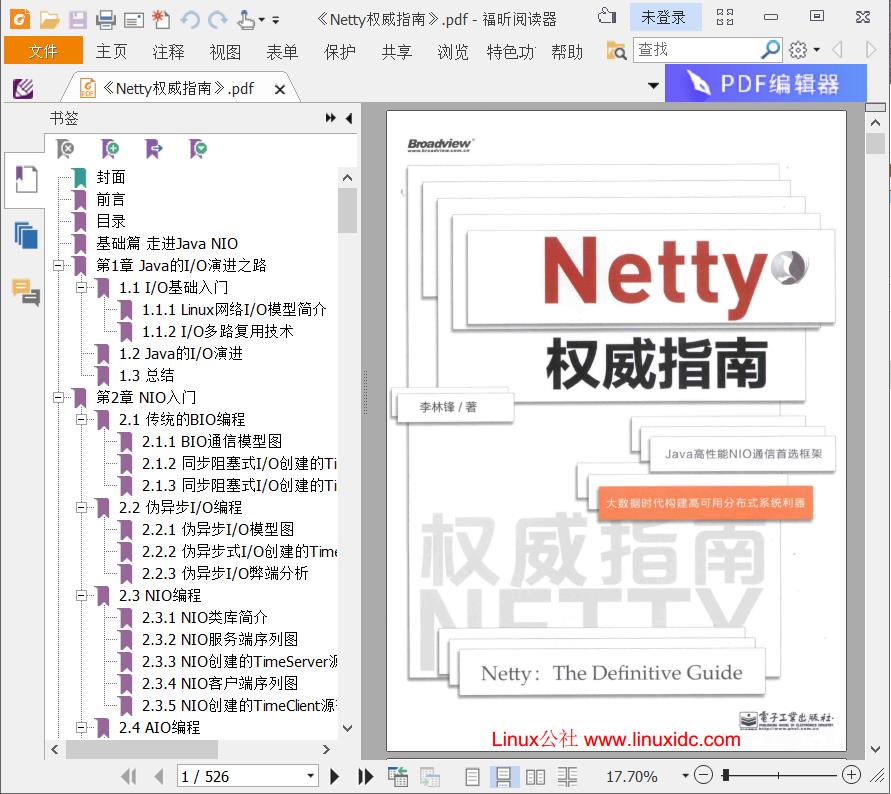Click the undo arrow in the quick toolbar
Image resolution: width=891 pixels, height=794 pixels.
(190, 20)
